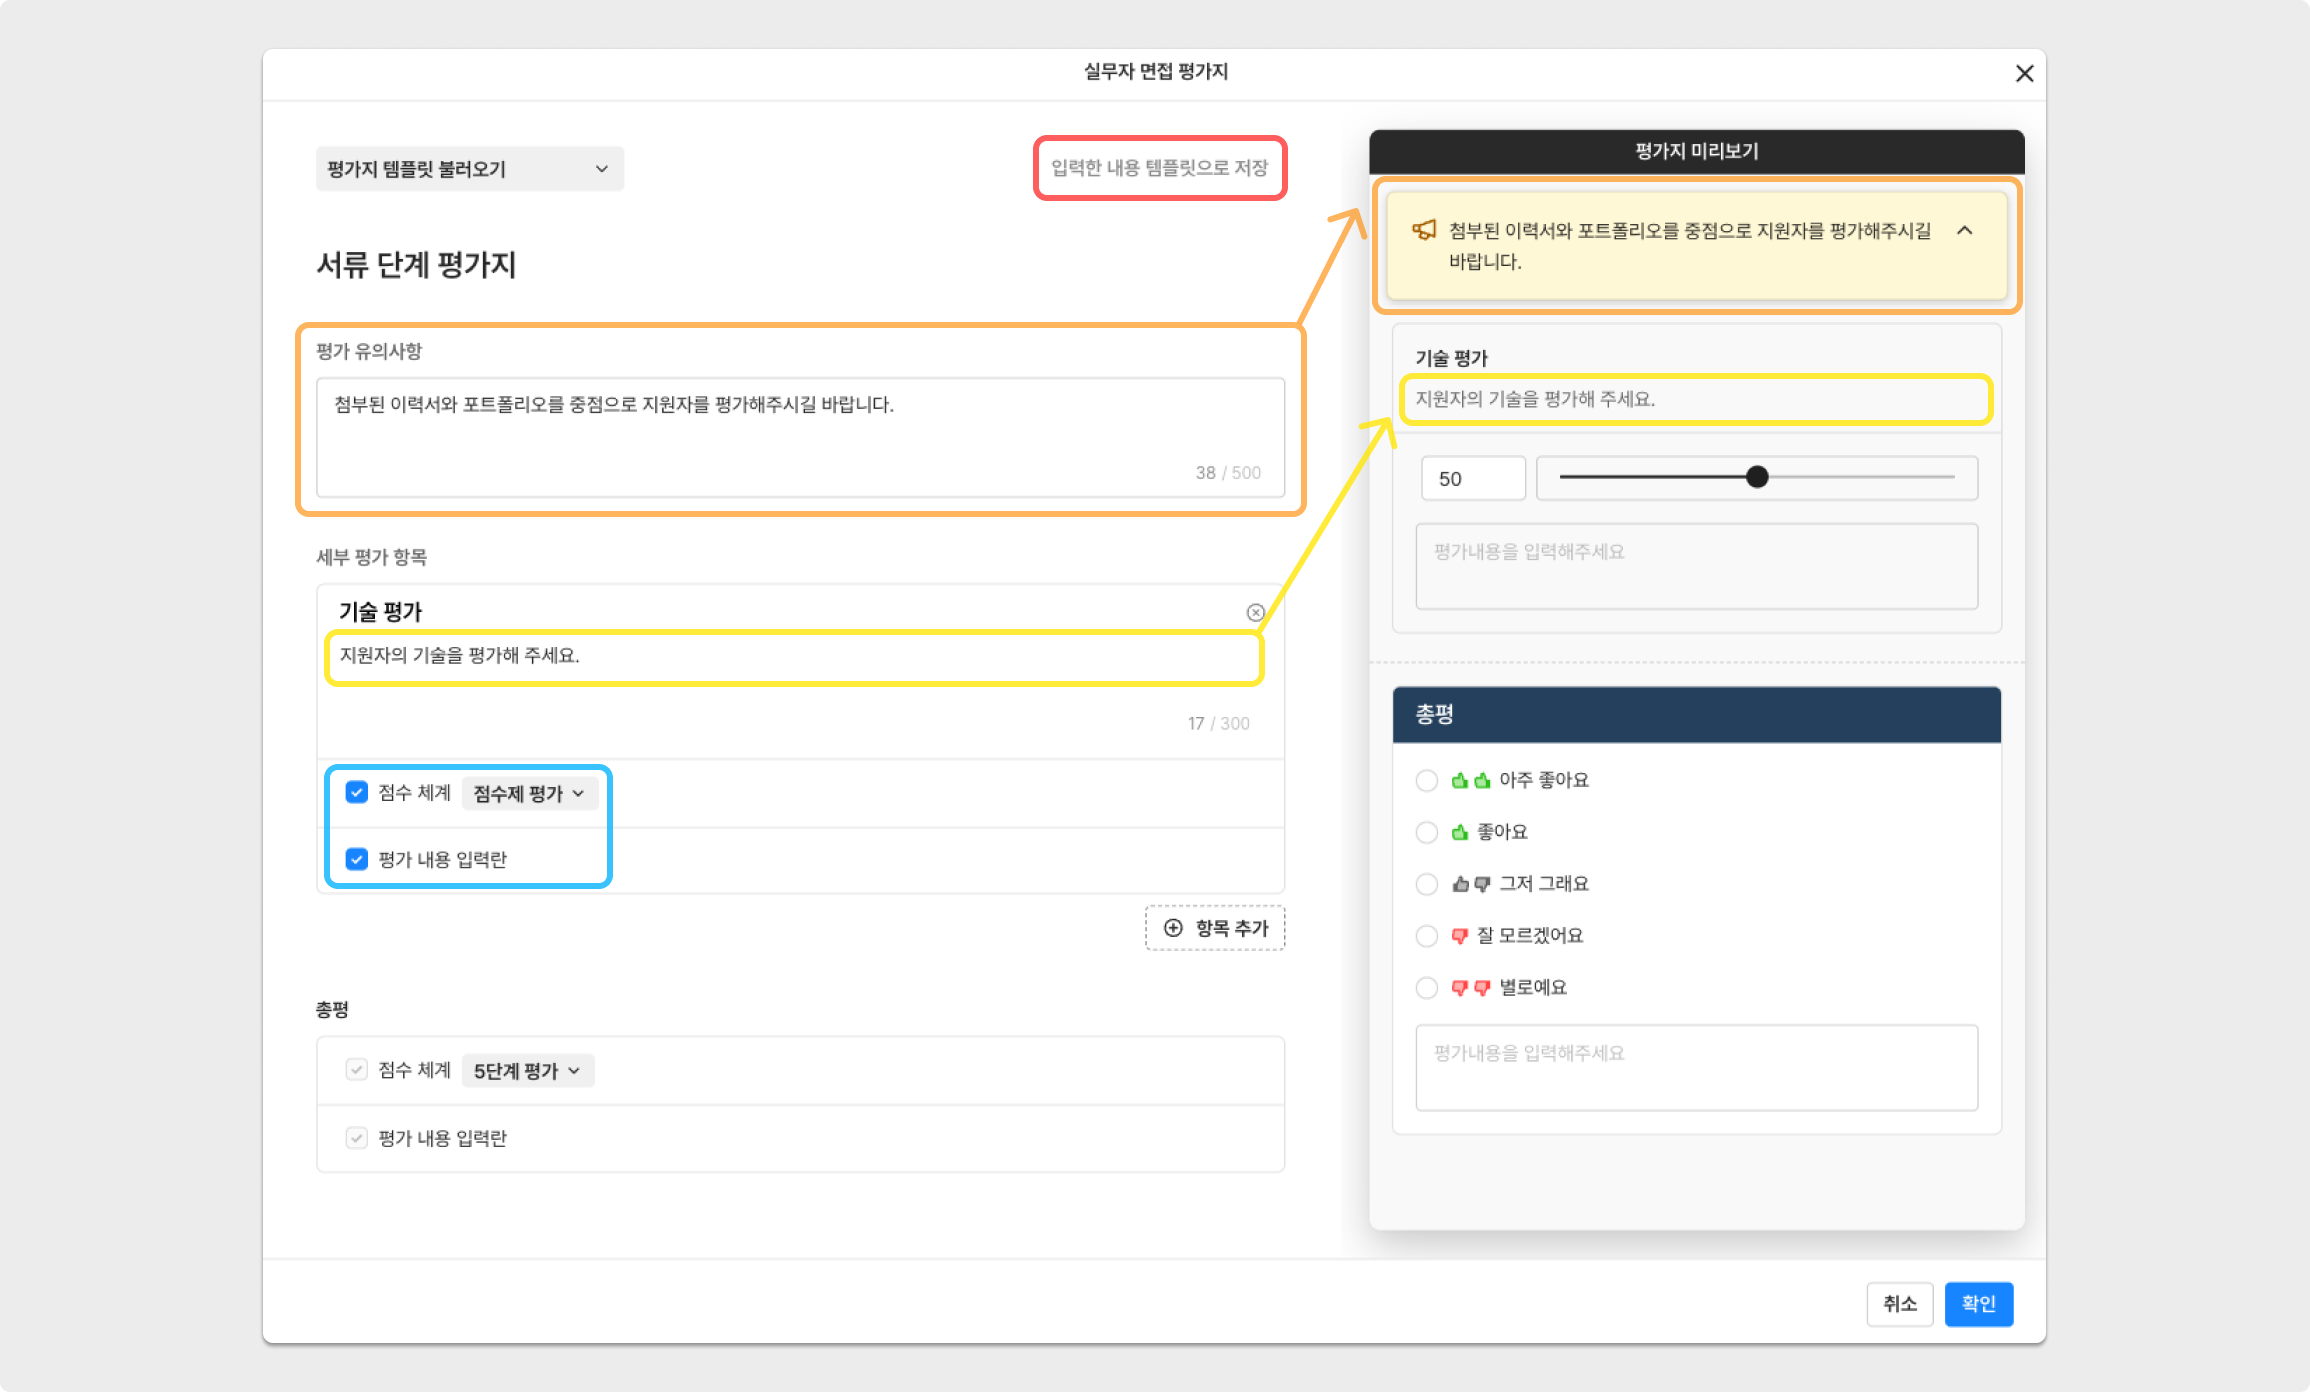Uncheck 점수 체계 checkbox under 기술 평가
2310x1392 pixels.
pos(357,793)
